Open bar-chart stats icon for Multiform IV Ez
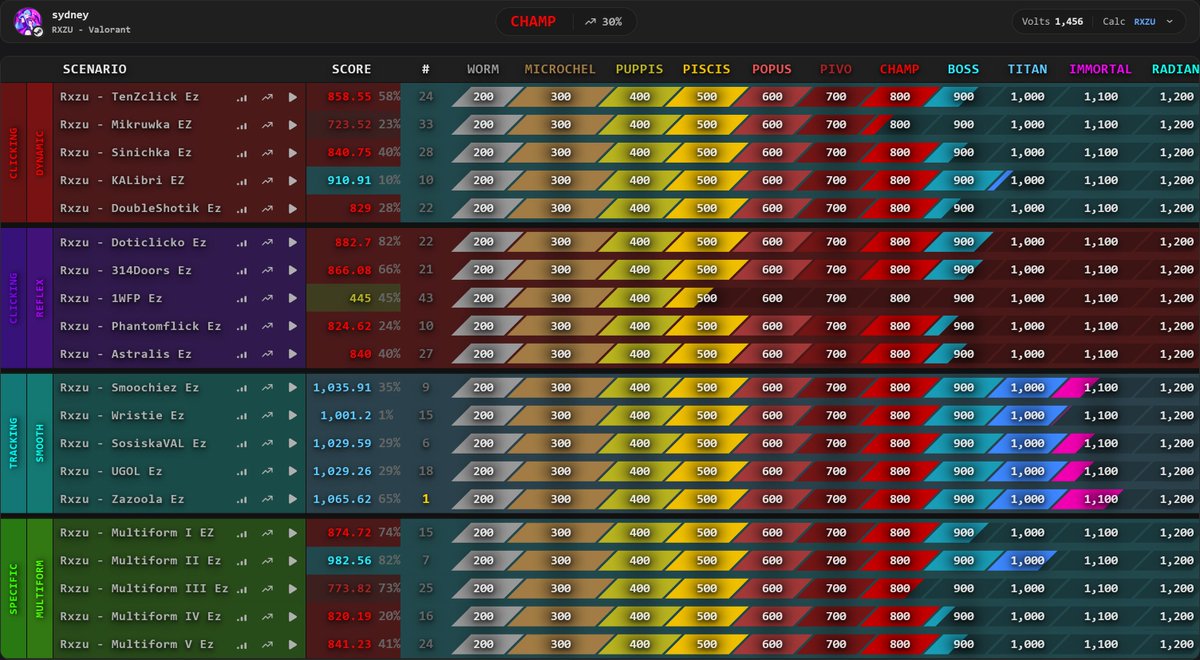This screenshot has height=660, width=1200. (x=242, y=617)
